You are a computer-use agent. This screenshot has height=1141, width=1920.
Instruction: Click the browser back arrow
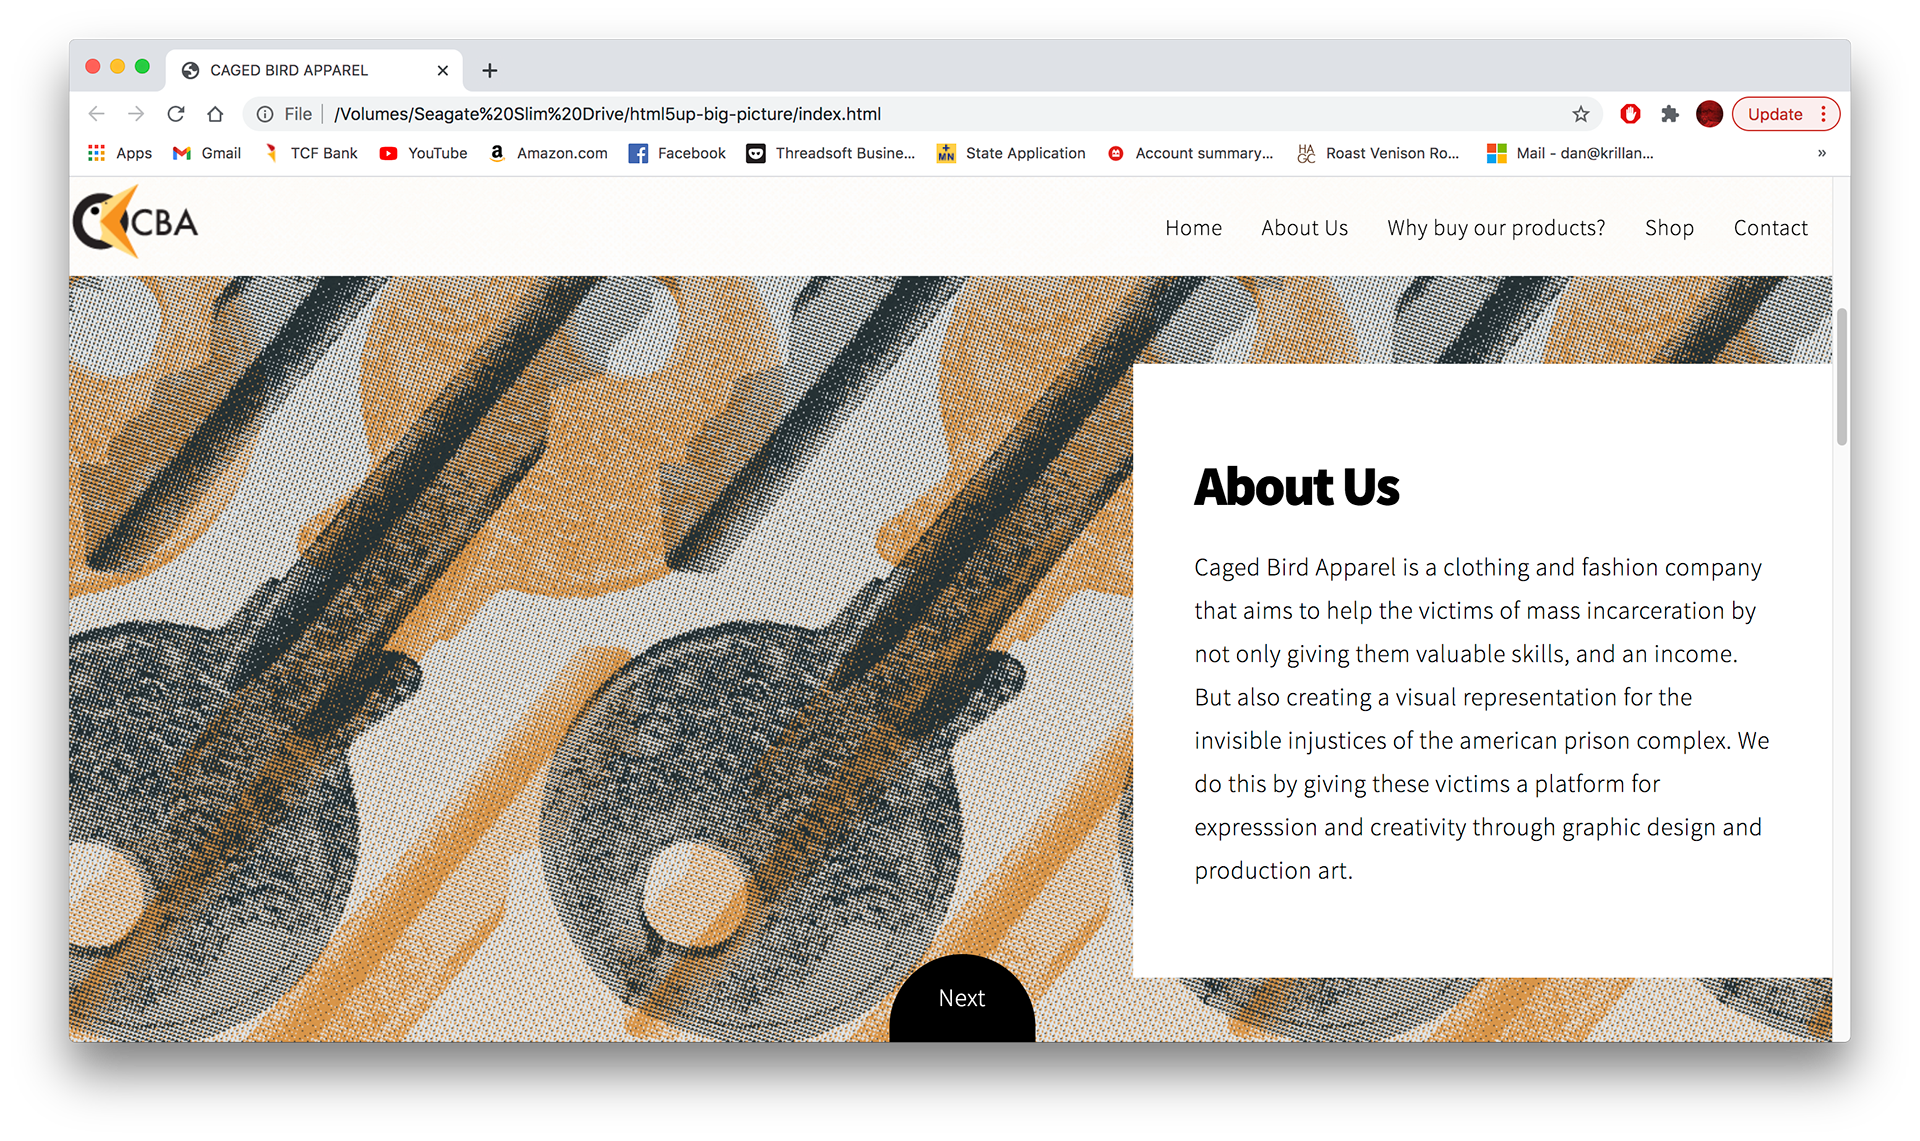(96, 114)
